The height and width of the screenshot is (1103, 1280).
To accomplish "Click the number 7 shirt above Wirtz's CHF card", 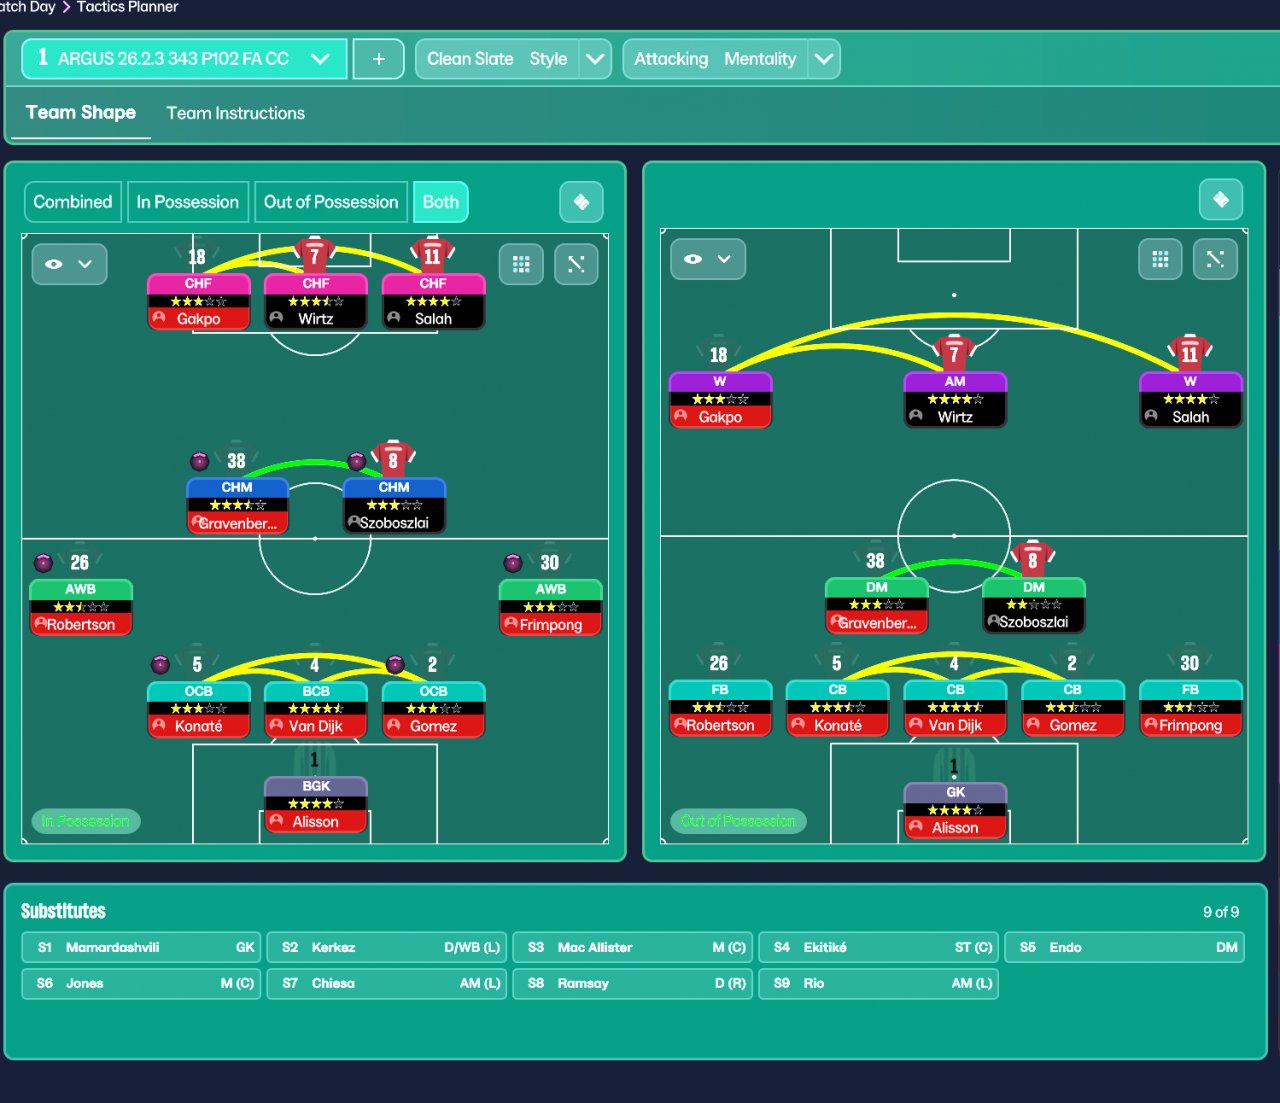I will click(315, 255).
